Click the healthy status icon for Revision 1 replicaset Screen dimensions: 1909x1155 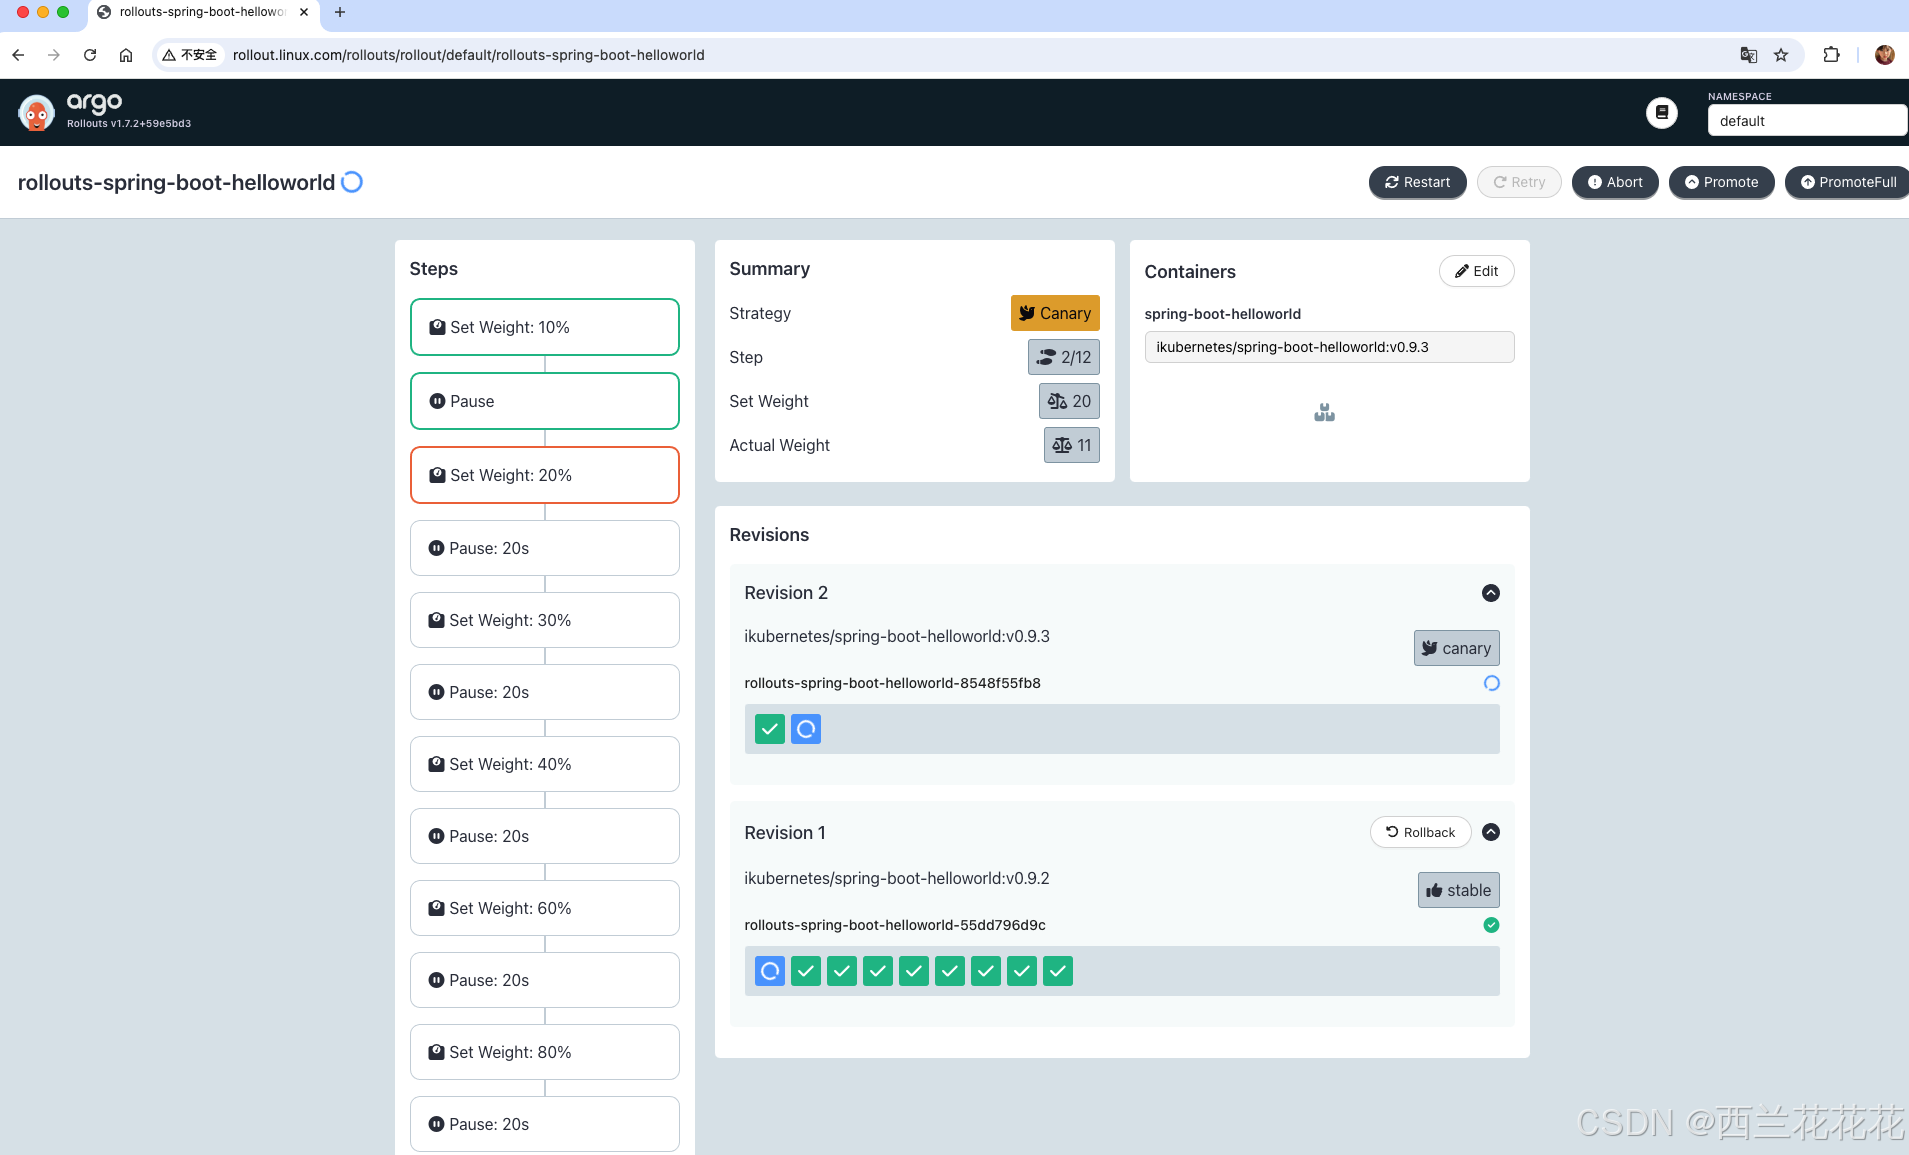point(1491,925)
